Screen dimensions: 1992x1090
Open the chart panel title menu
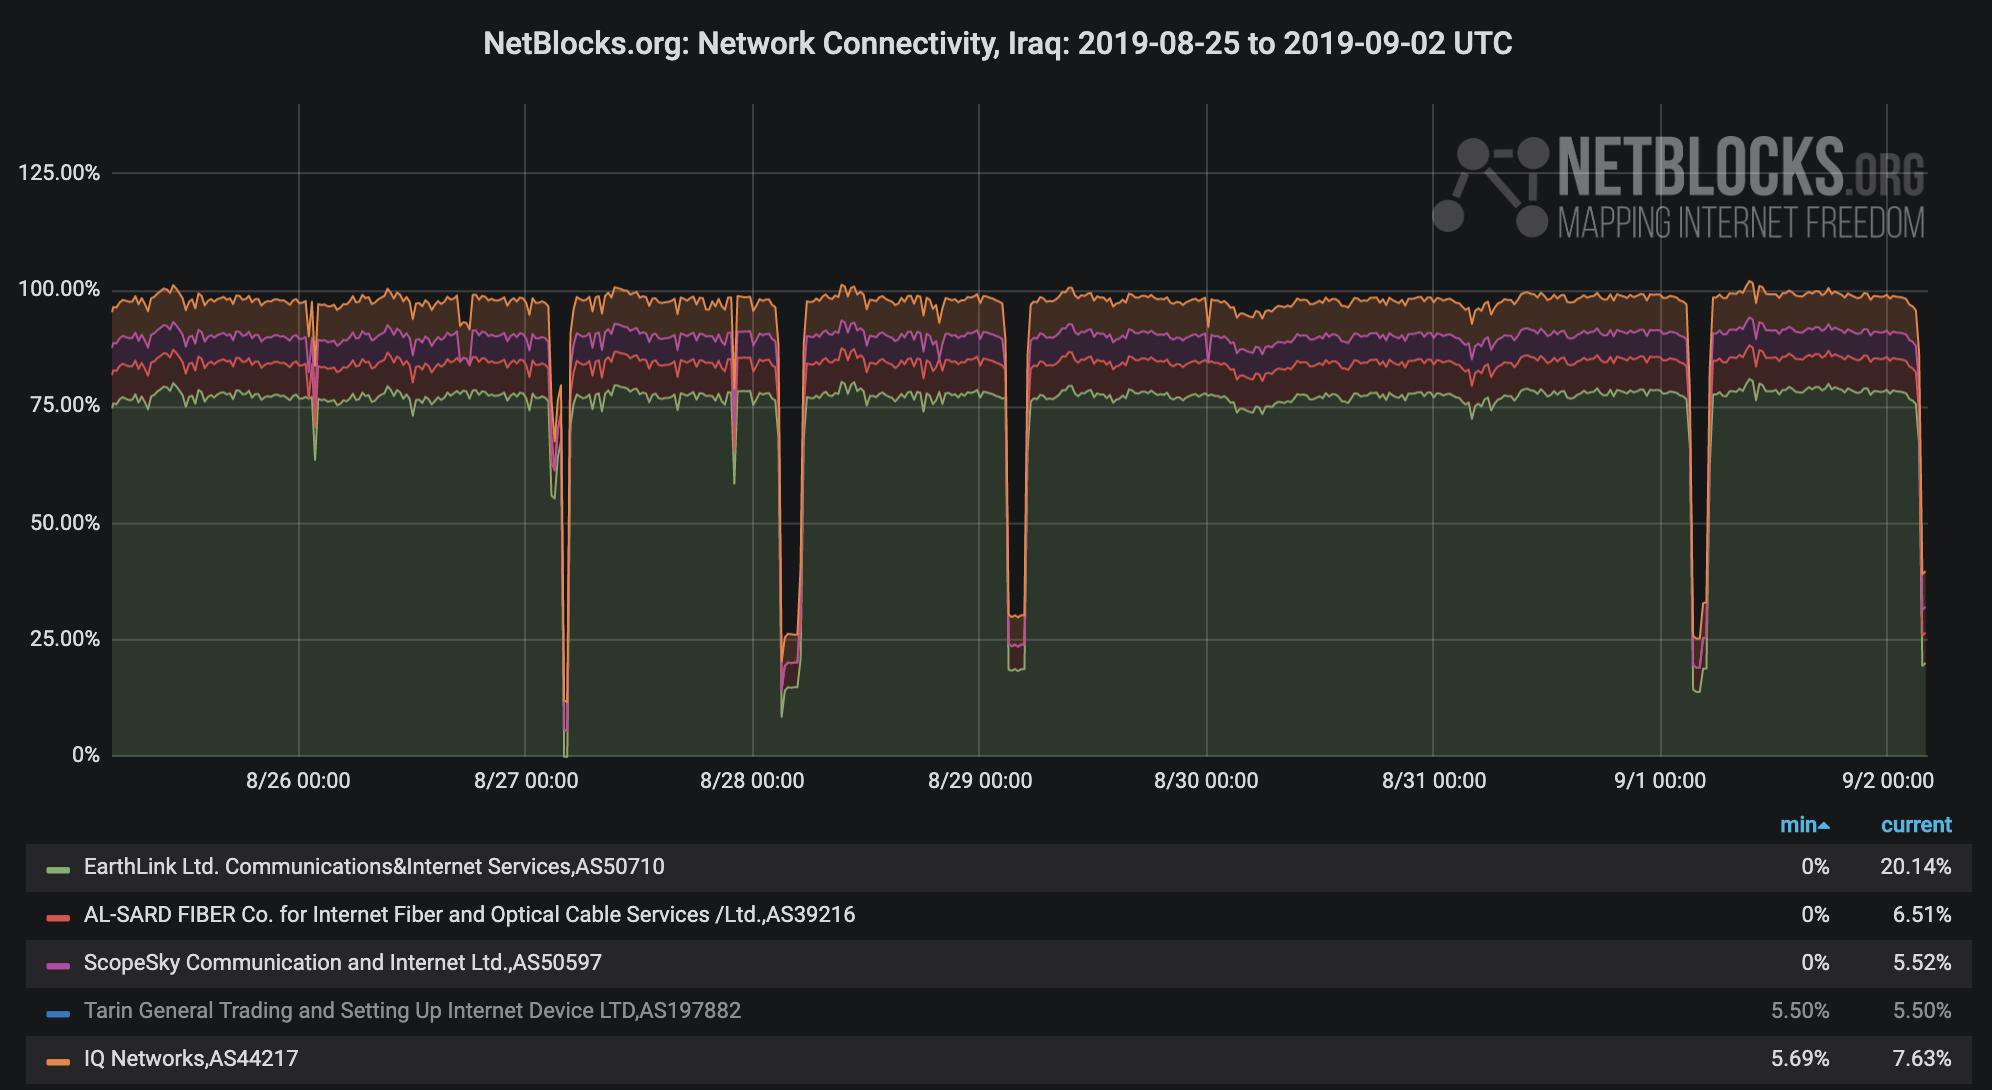(997, 43)
